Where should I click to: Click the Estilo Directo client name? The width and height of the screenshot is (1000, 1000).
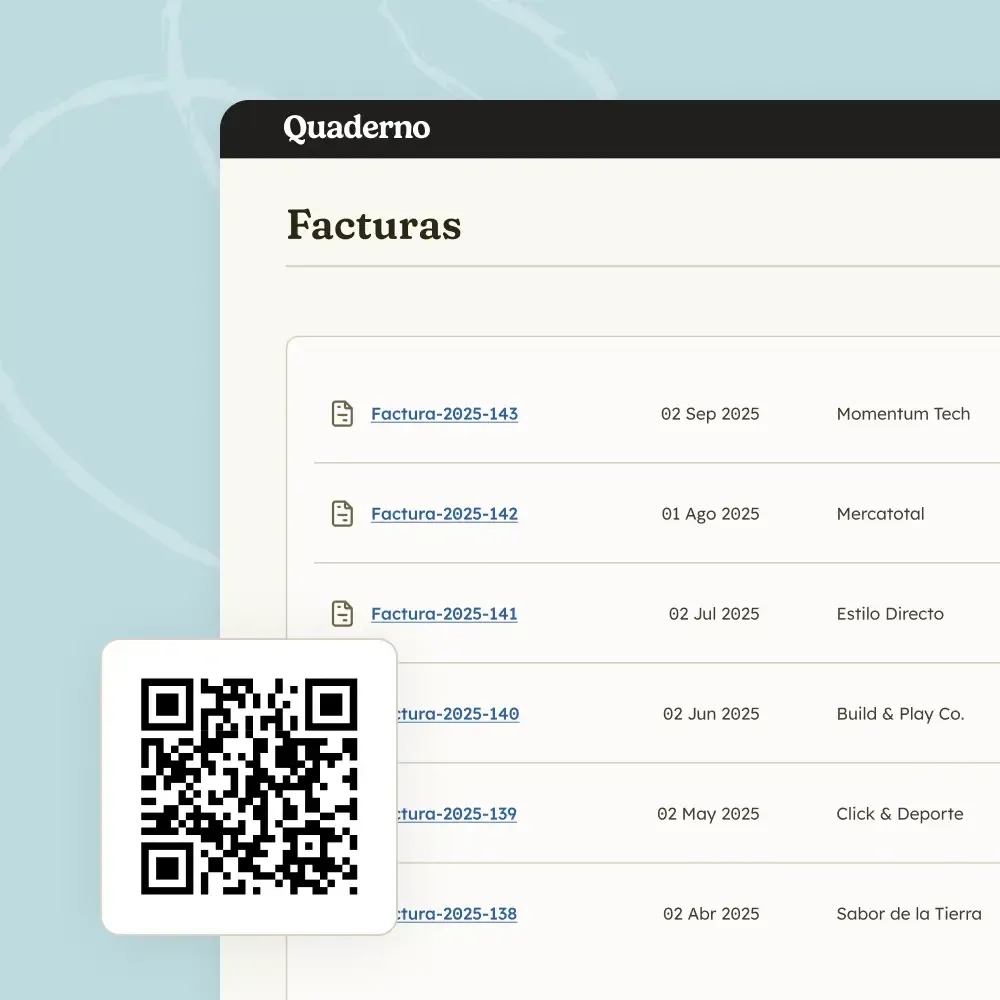pos(890,614)
